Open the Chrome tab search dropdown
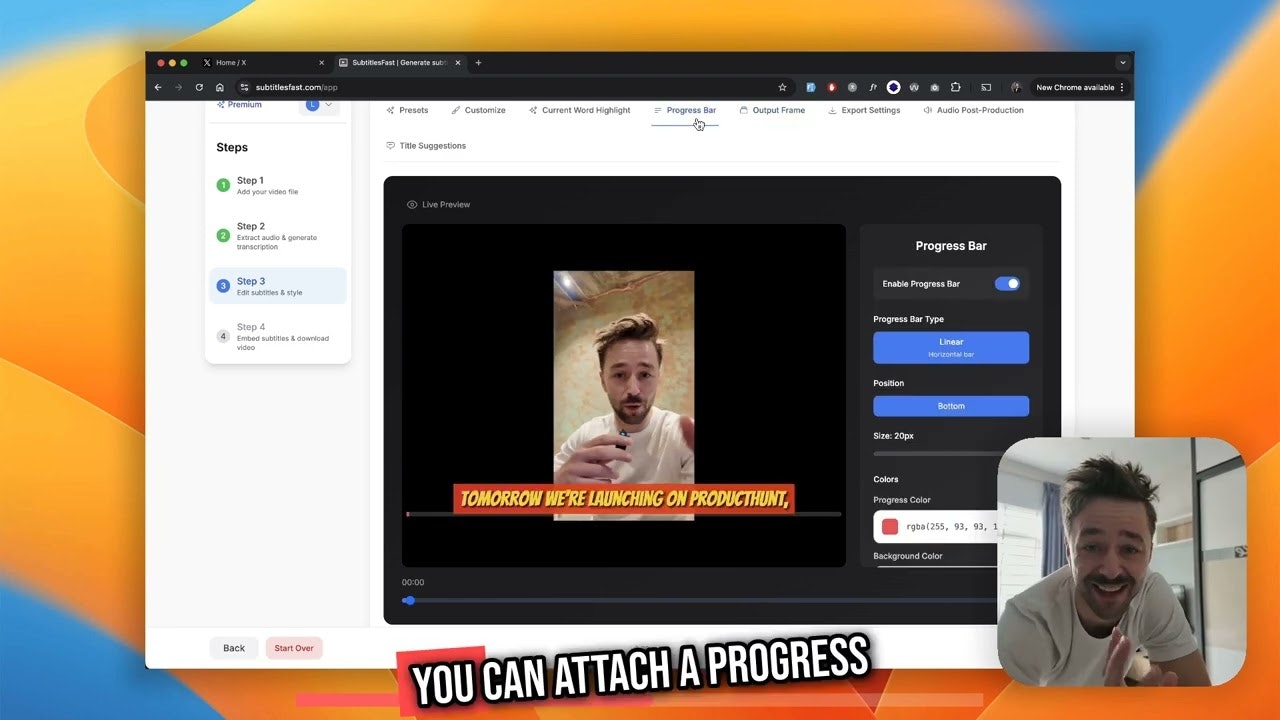 [1122, 63]
